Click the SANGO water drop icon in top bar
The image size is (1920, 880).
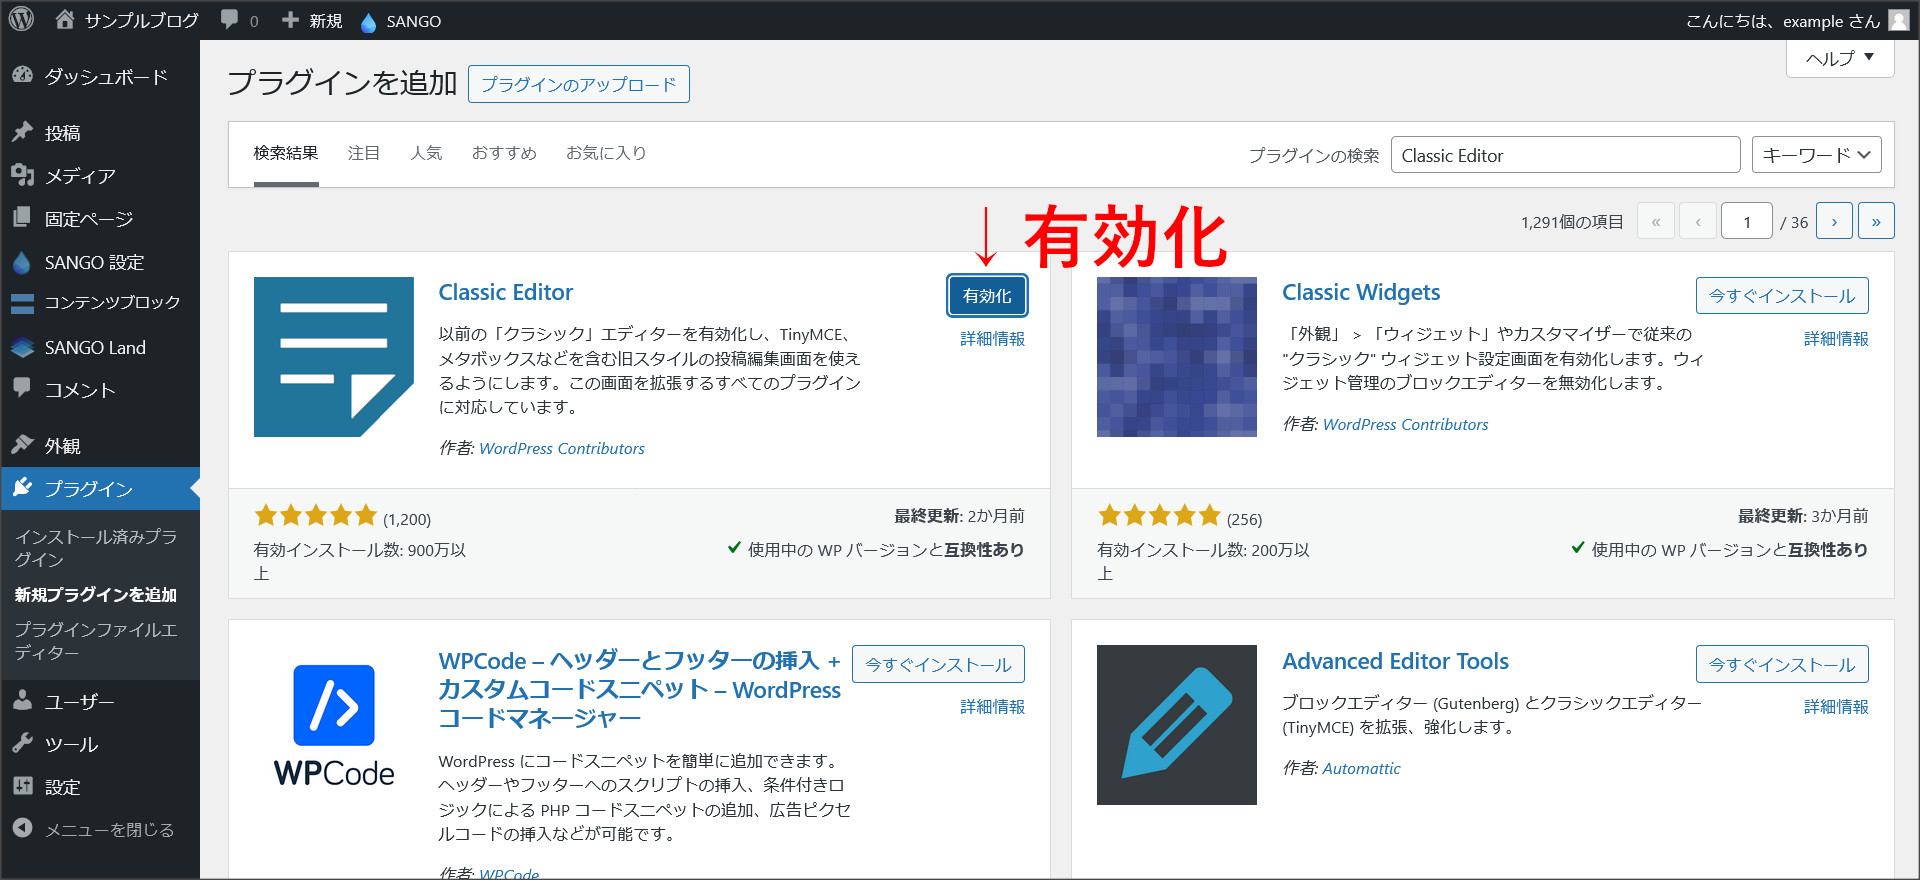coord(368,22)
